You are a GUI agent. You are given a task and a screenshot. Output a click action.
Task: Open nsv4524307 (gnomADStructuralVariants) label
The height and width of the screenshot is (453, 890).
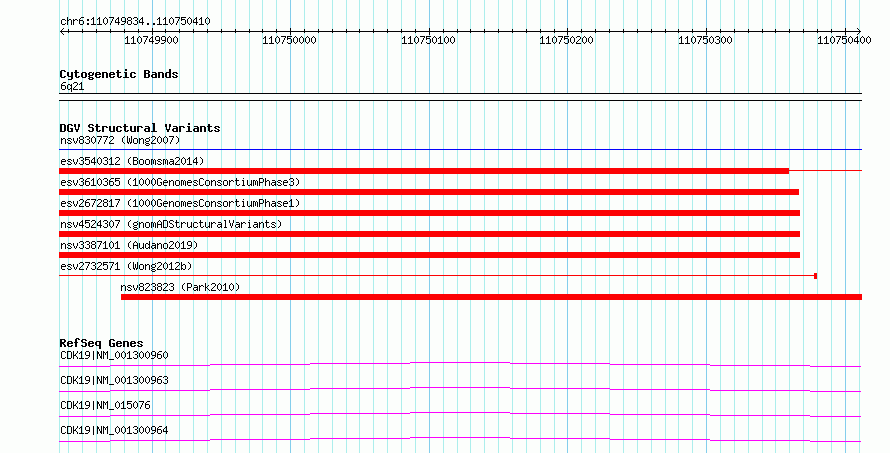[171, 224]
